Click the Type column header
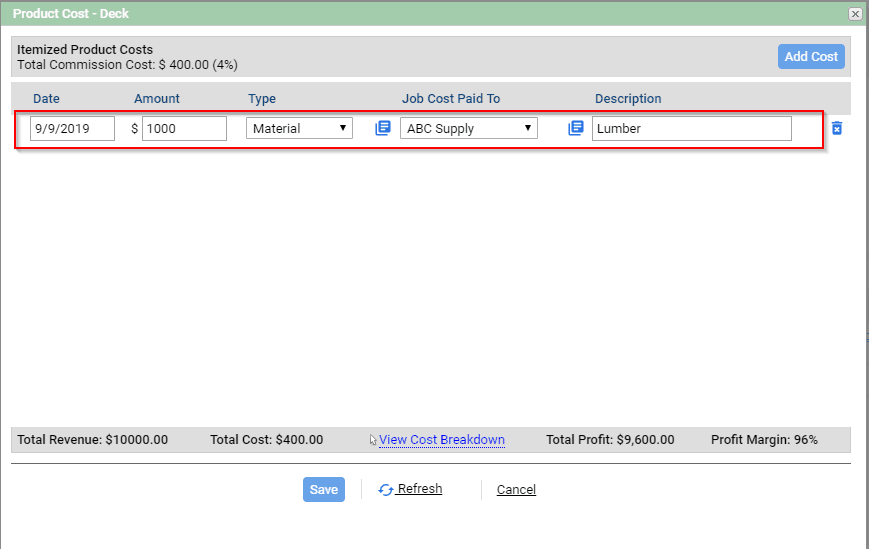869x549 pixels. 262,99
